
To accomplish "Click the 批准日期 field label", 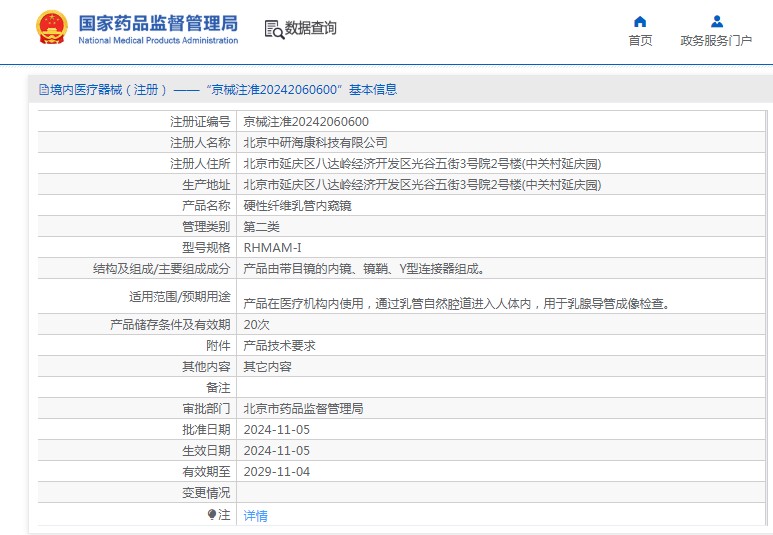I will (206, 430).
